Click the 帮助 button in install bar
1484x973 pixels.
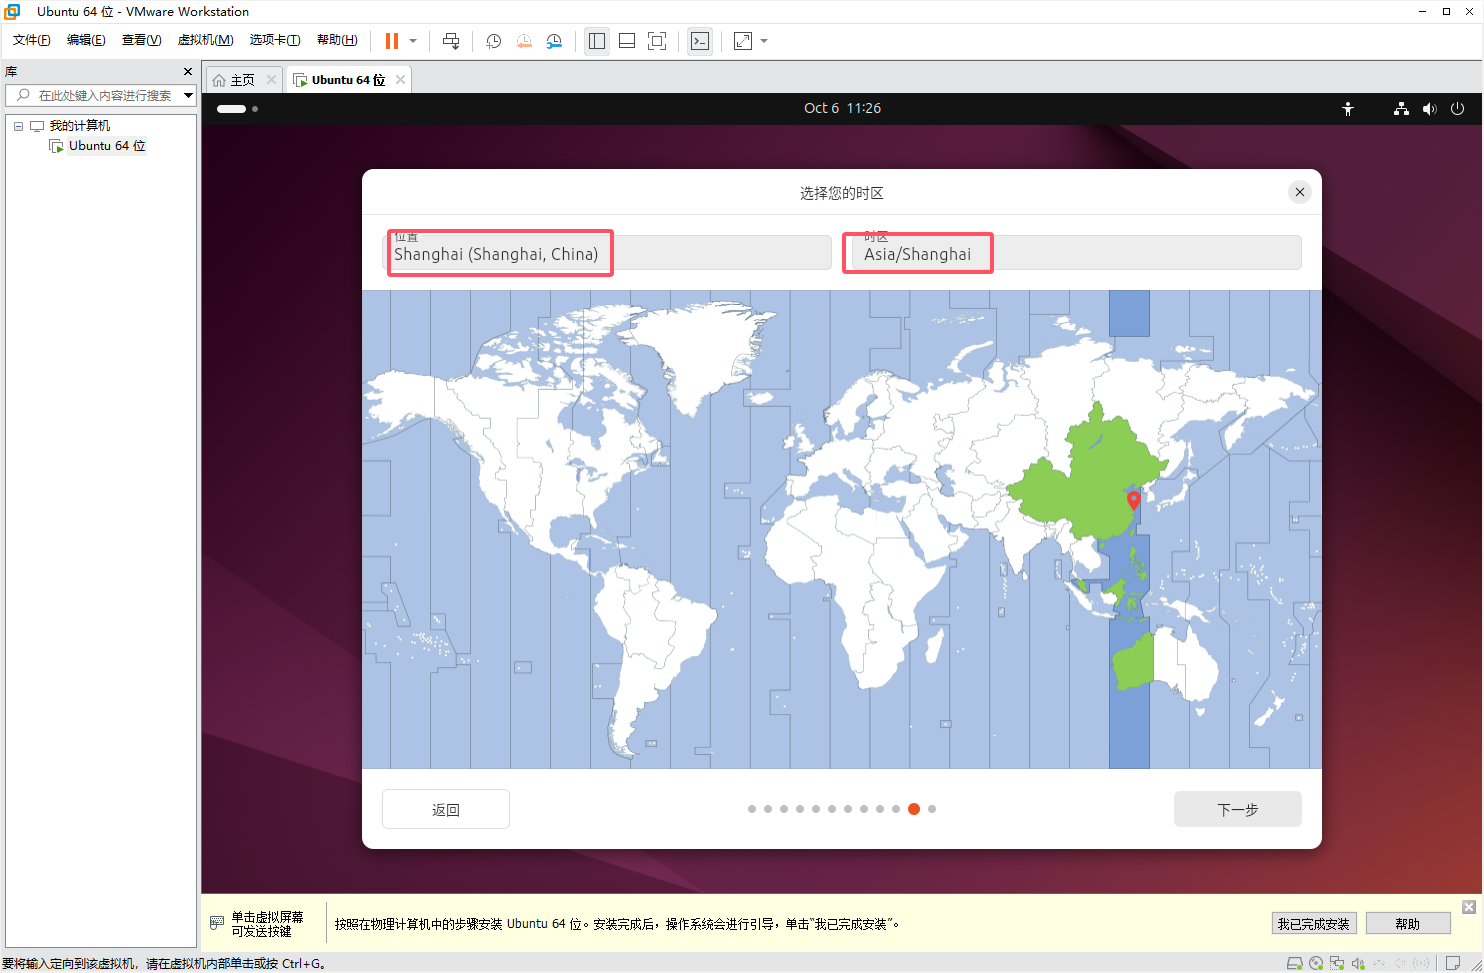click(x=1408, y=924)
